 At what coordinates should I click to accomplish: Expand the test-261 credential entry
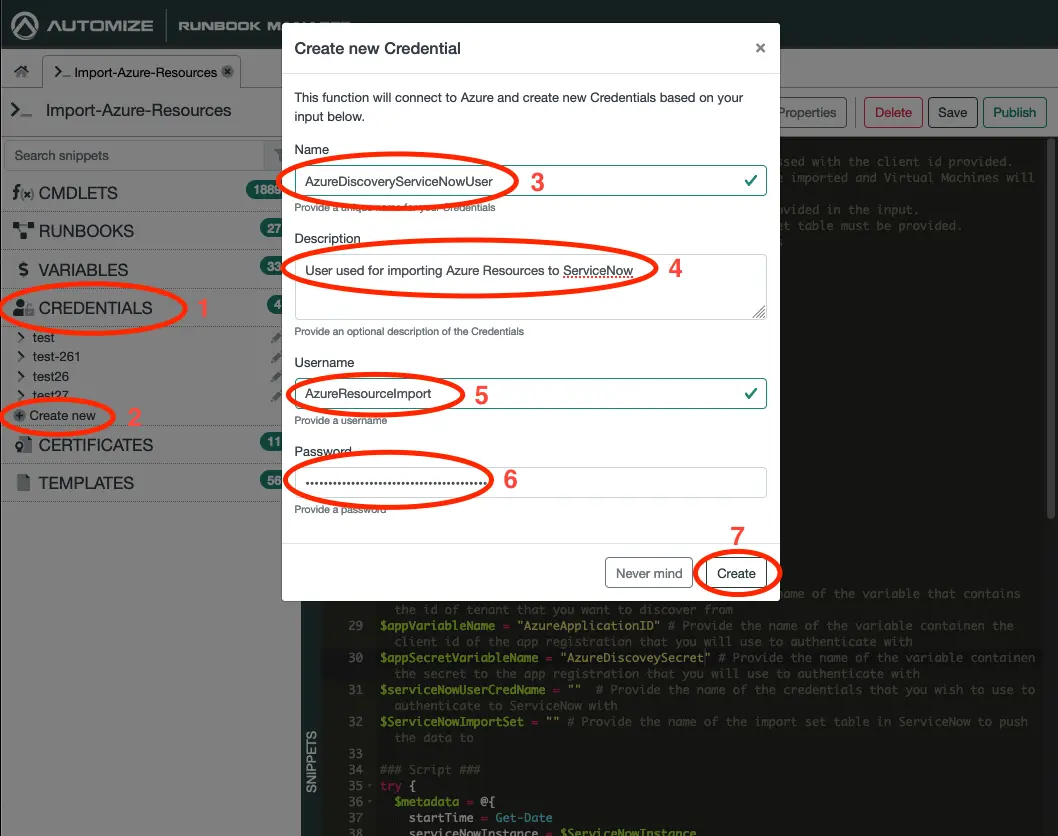coord(21,357)
